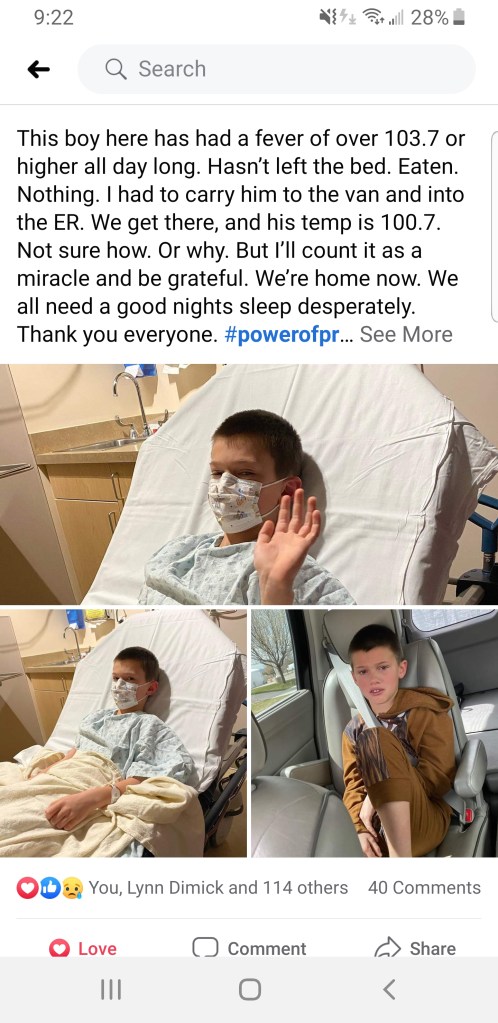Tap the heart Love reaction icon
The height and width of the screenshot is (1023, 498).
click(59, 948)
